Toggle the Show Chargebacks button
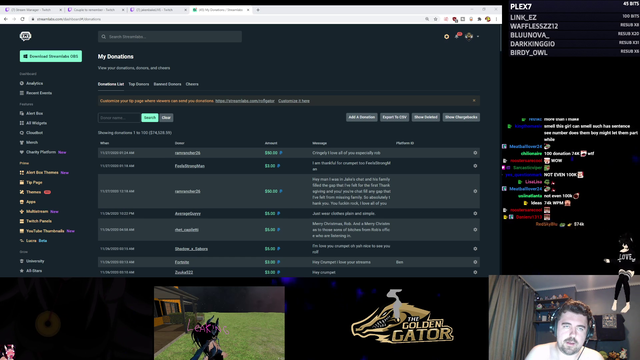The image size is (640, 360). click(x=461, y=117)
